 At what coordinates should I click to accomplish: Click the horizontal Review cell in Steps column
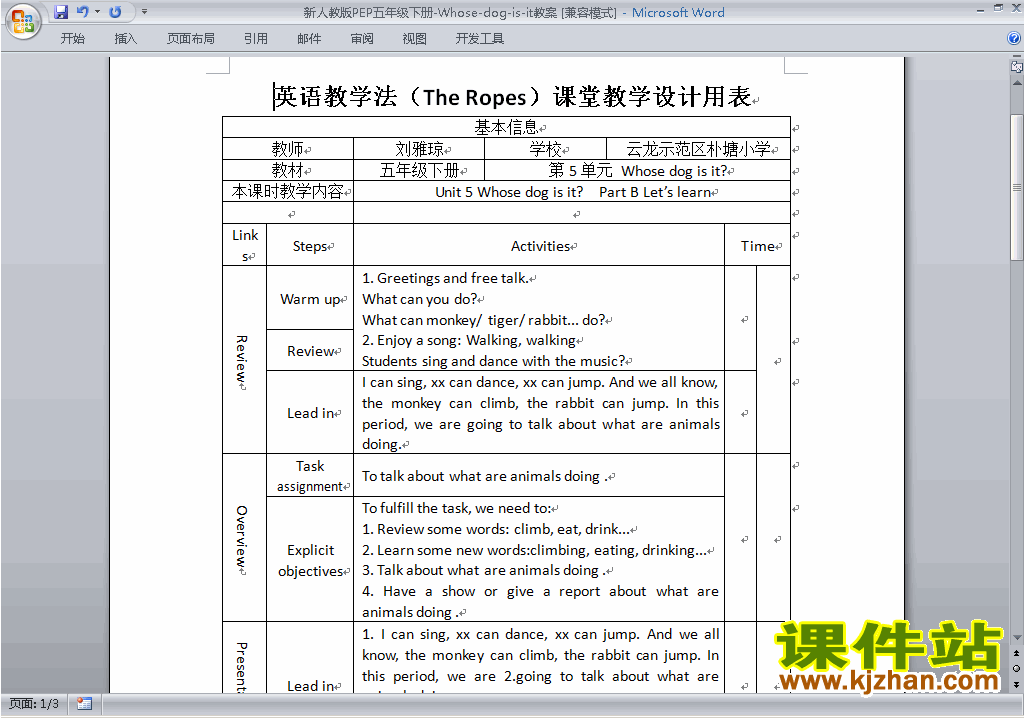(310, 351)
